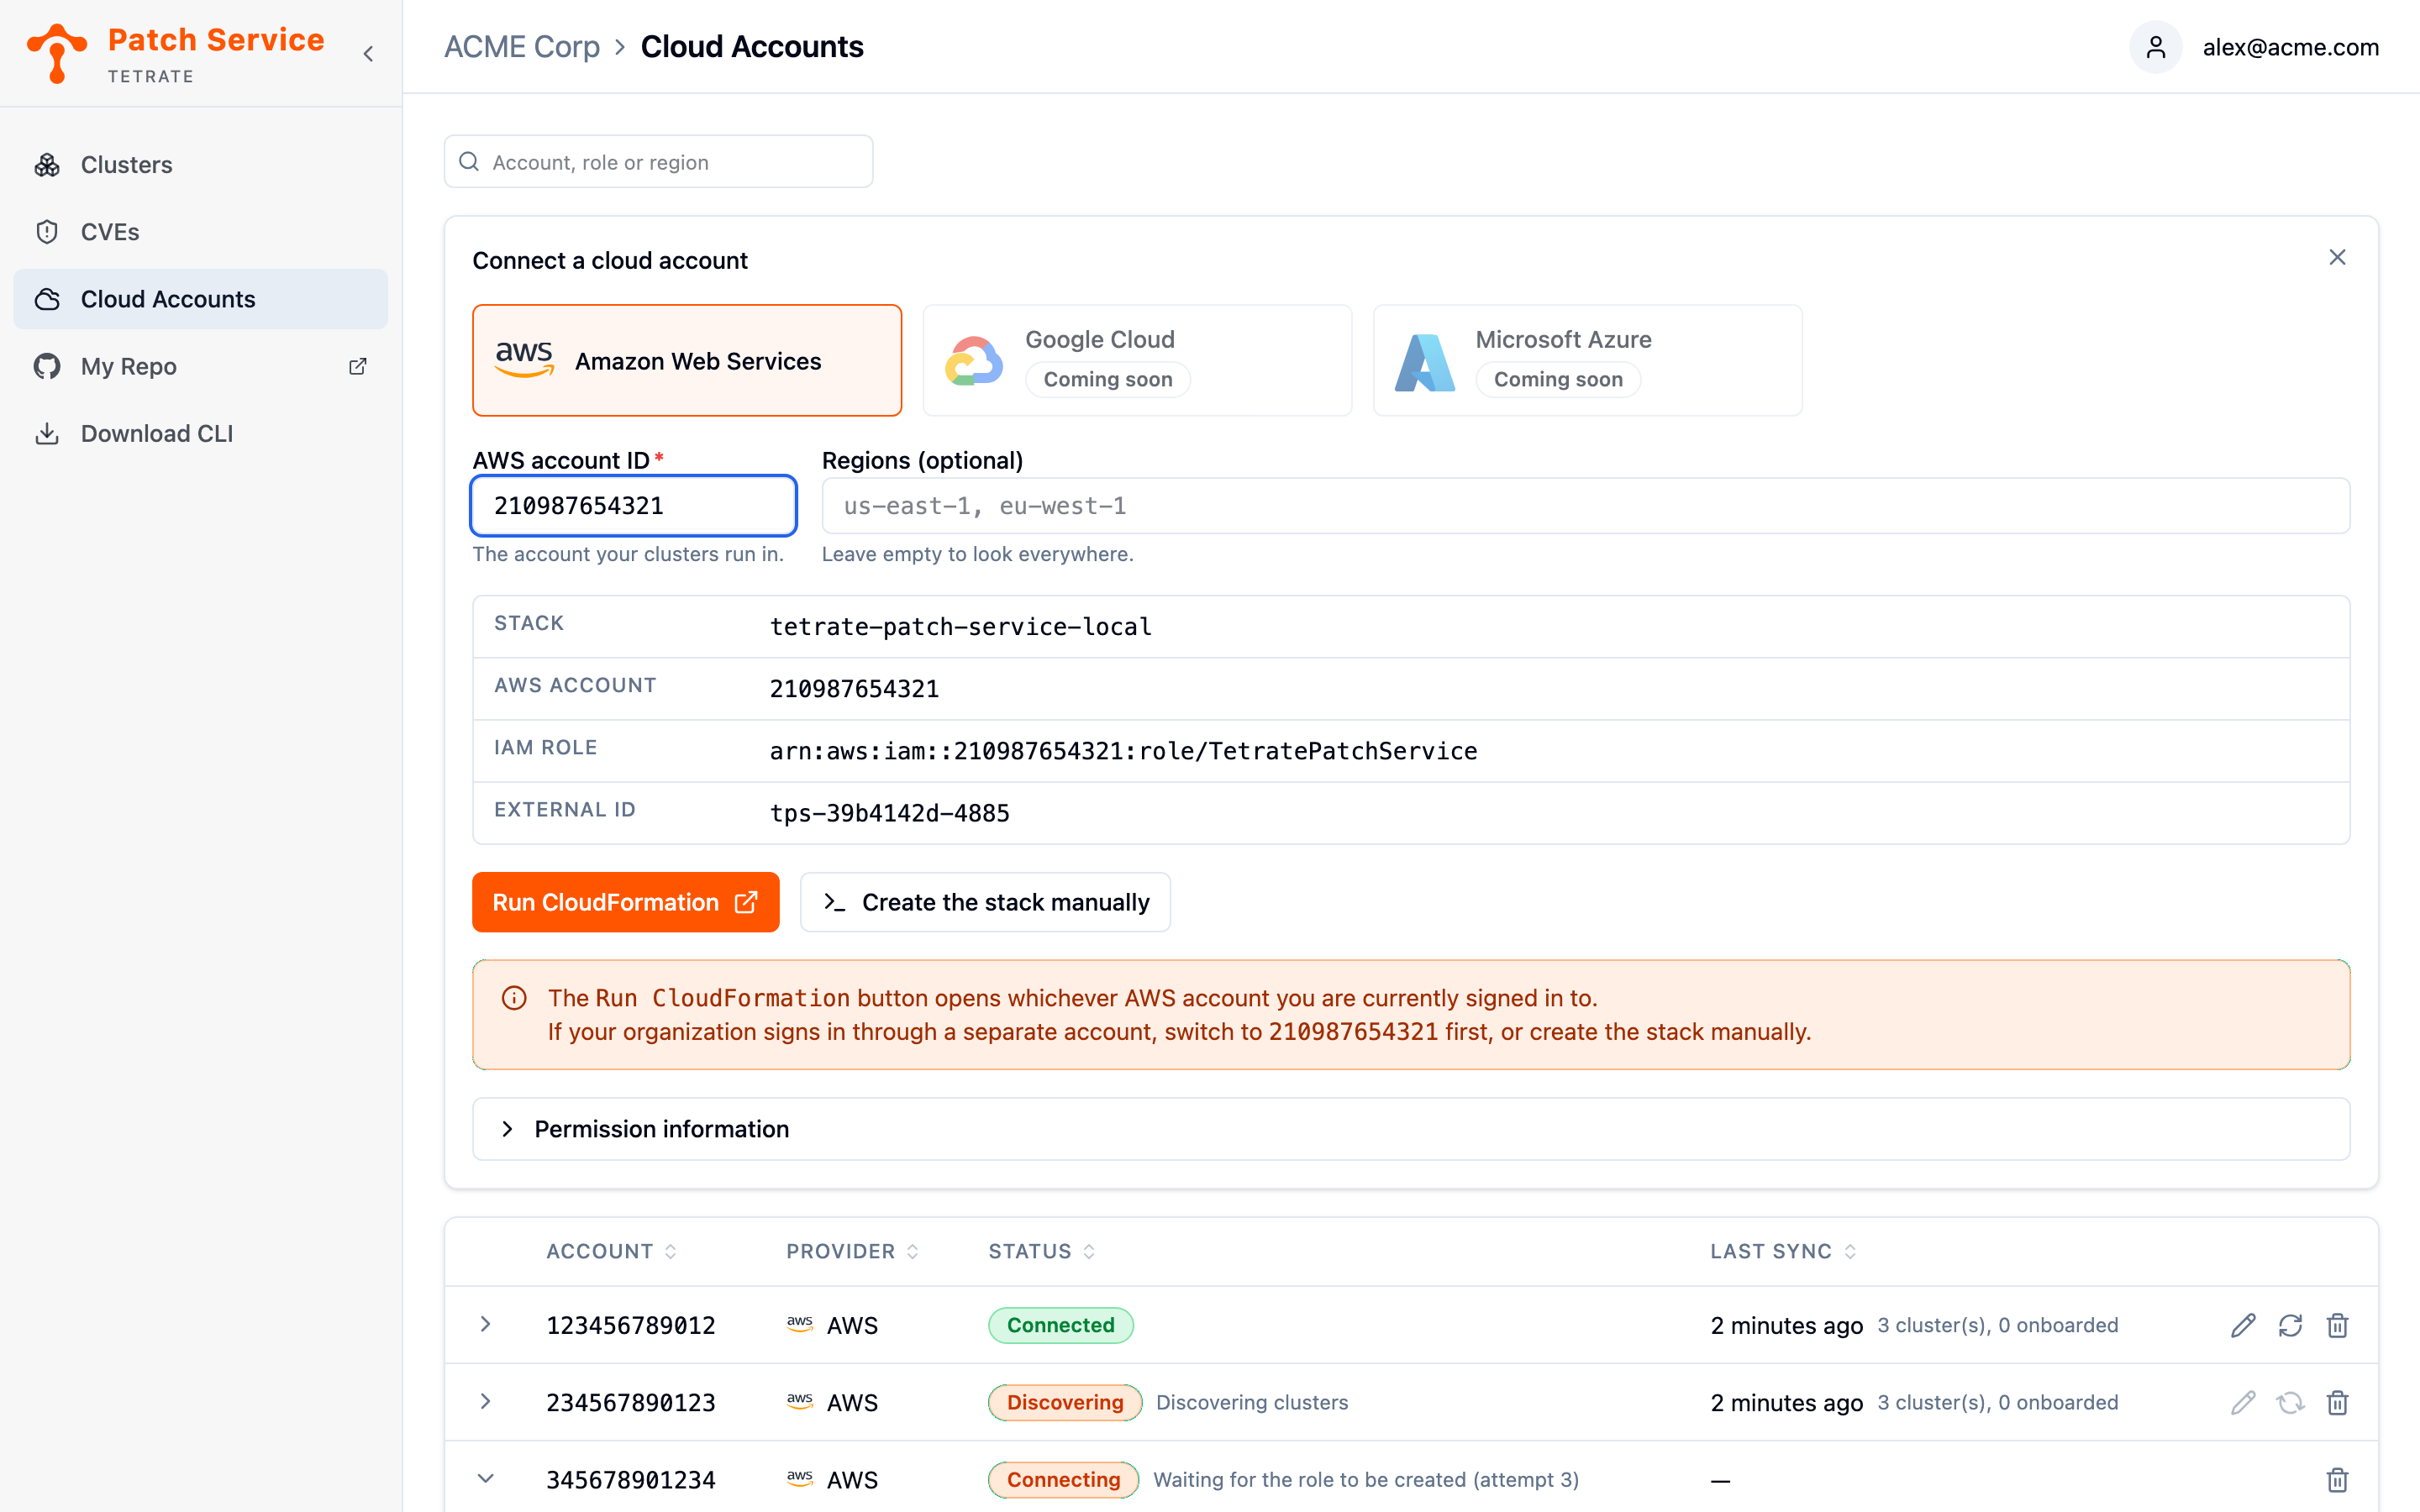Screen dimensions: 2420x1512
Task: Select Cloud Accounts in sidebar
Action: pyautogui.click(x=200, y=298)
